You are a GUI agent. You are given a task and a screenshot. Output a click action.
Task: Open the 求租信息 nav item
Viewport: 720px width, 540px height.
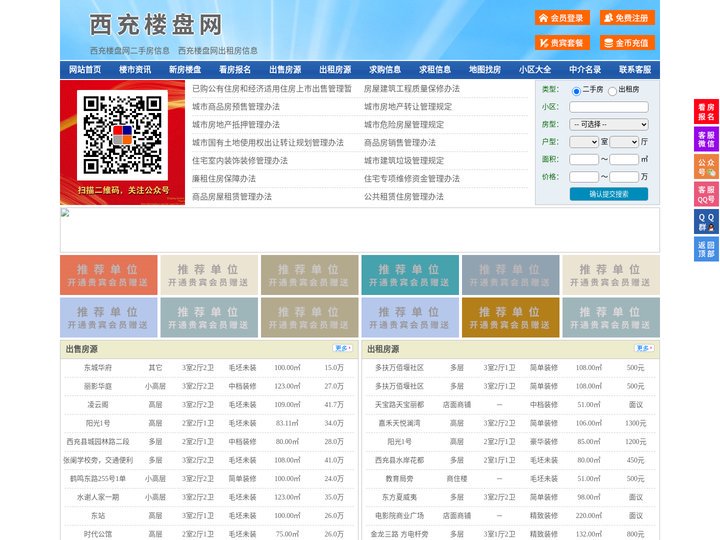[x=435, y=70]
